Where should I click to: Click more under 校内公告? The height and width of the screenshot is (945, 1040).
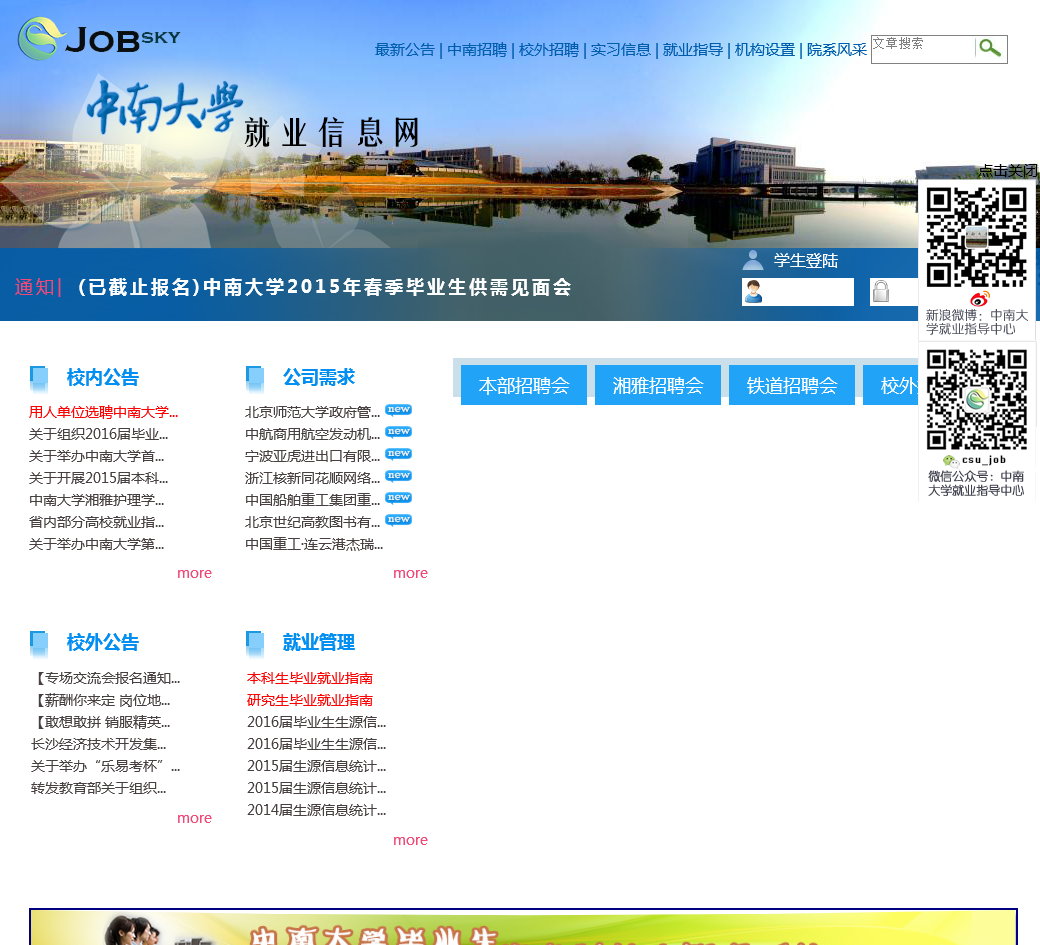coord(194,573)
